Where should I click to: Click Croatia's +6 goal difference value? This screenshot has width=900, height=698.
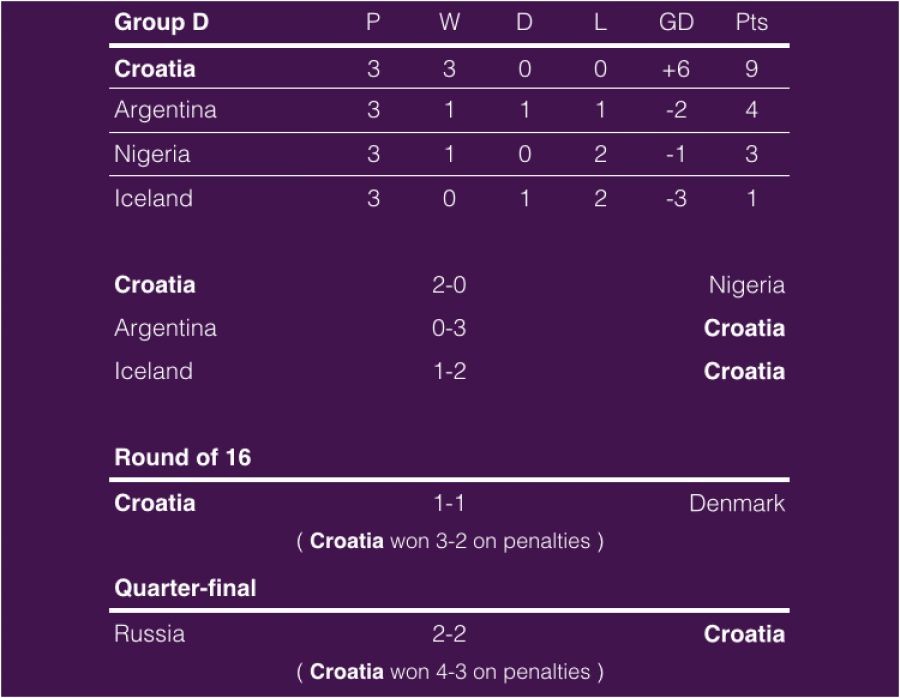tap(676, 69)
